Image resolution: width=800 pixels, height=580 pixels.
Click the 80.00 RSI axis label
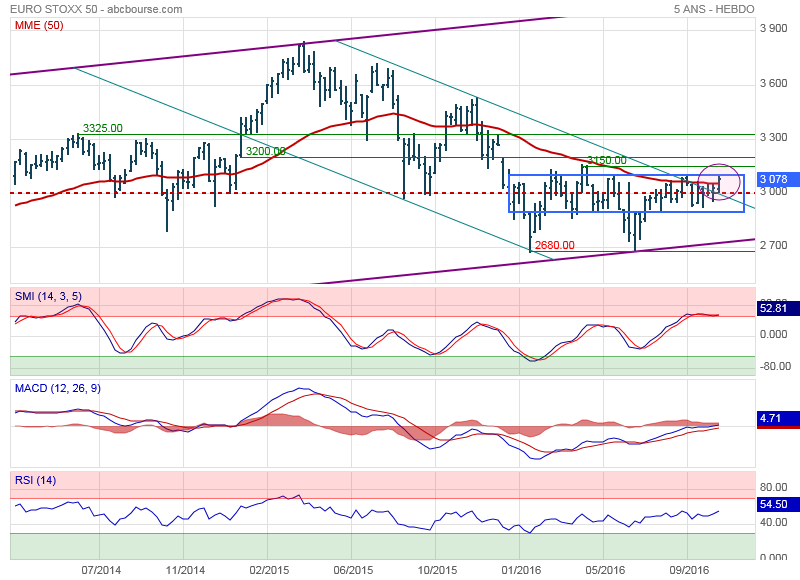pyautogui.click(x=773, y=487)
